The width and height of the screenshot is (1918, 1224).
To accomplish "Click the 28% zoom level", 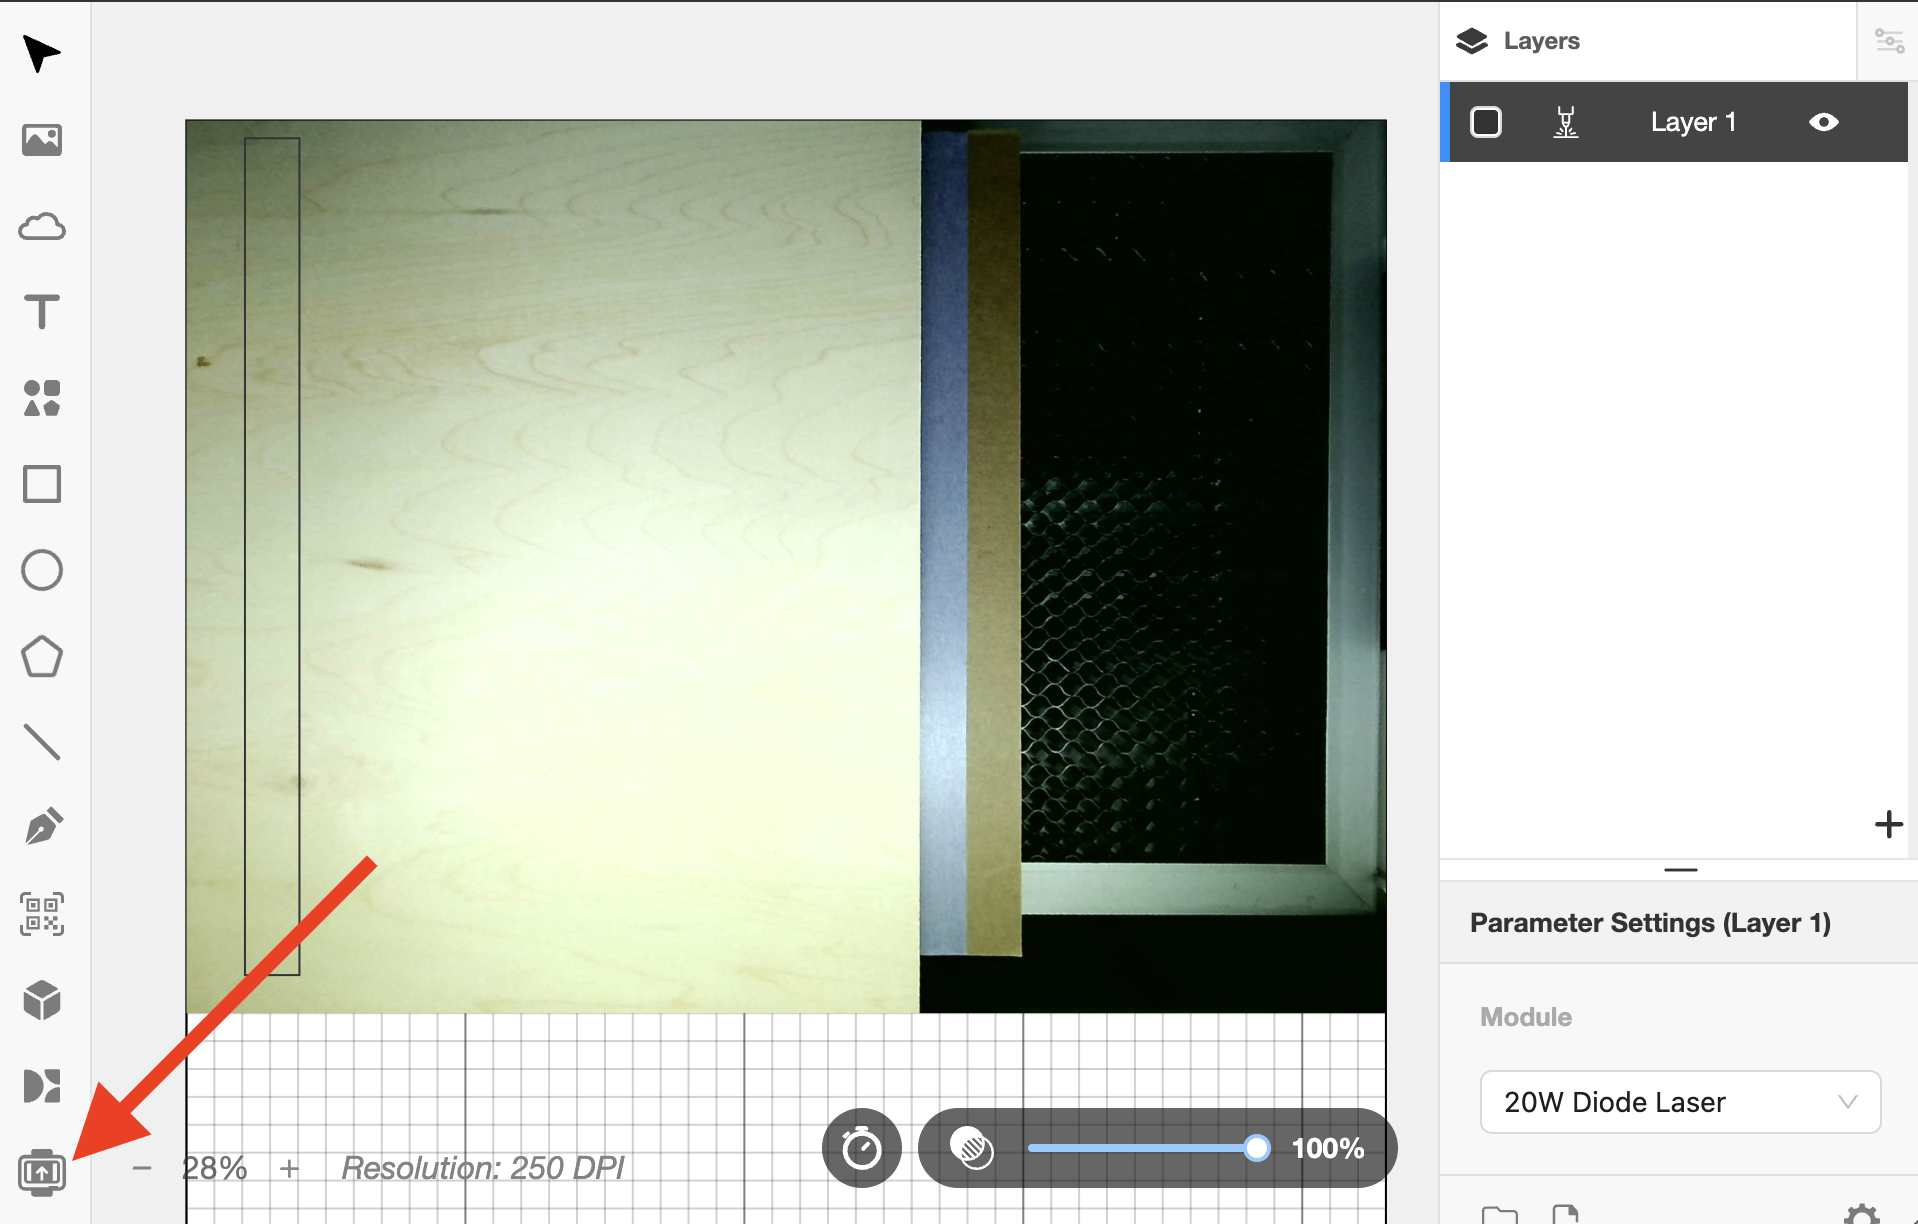I will [215, 1168].
